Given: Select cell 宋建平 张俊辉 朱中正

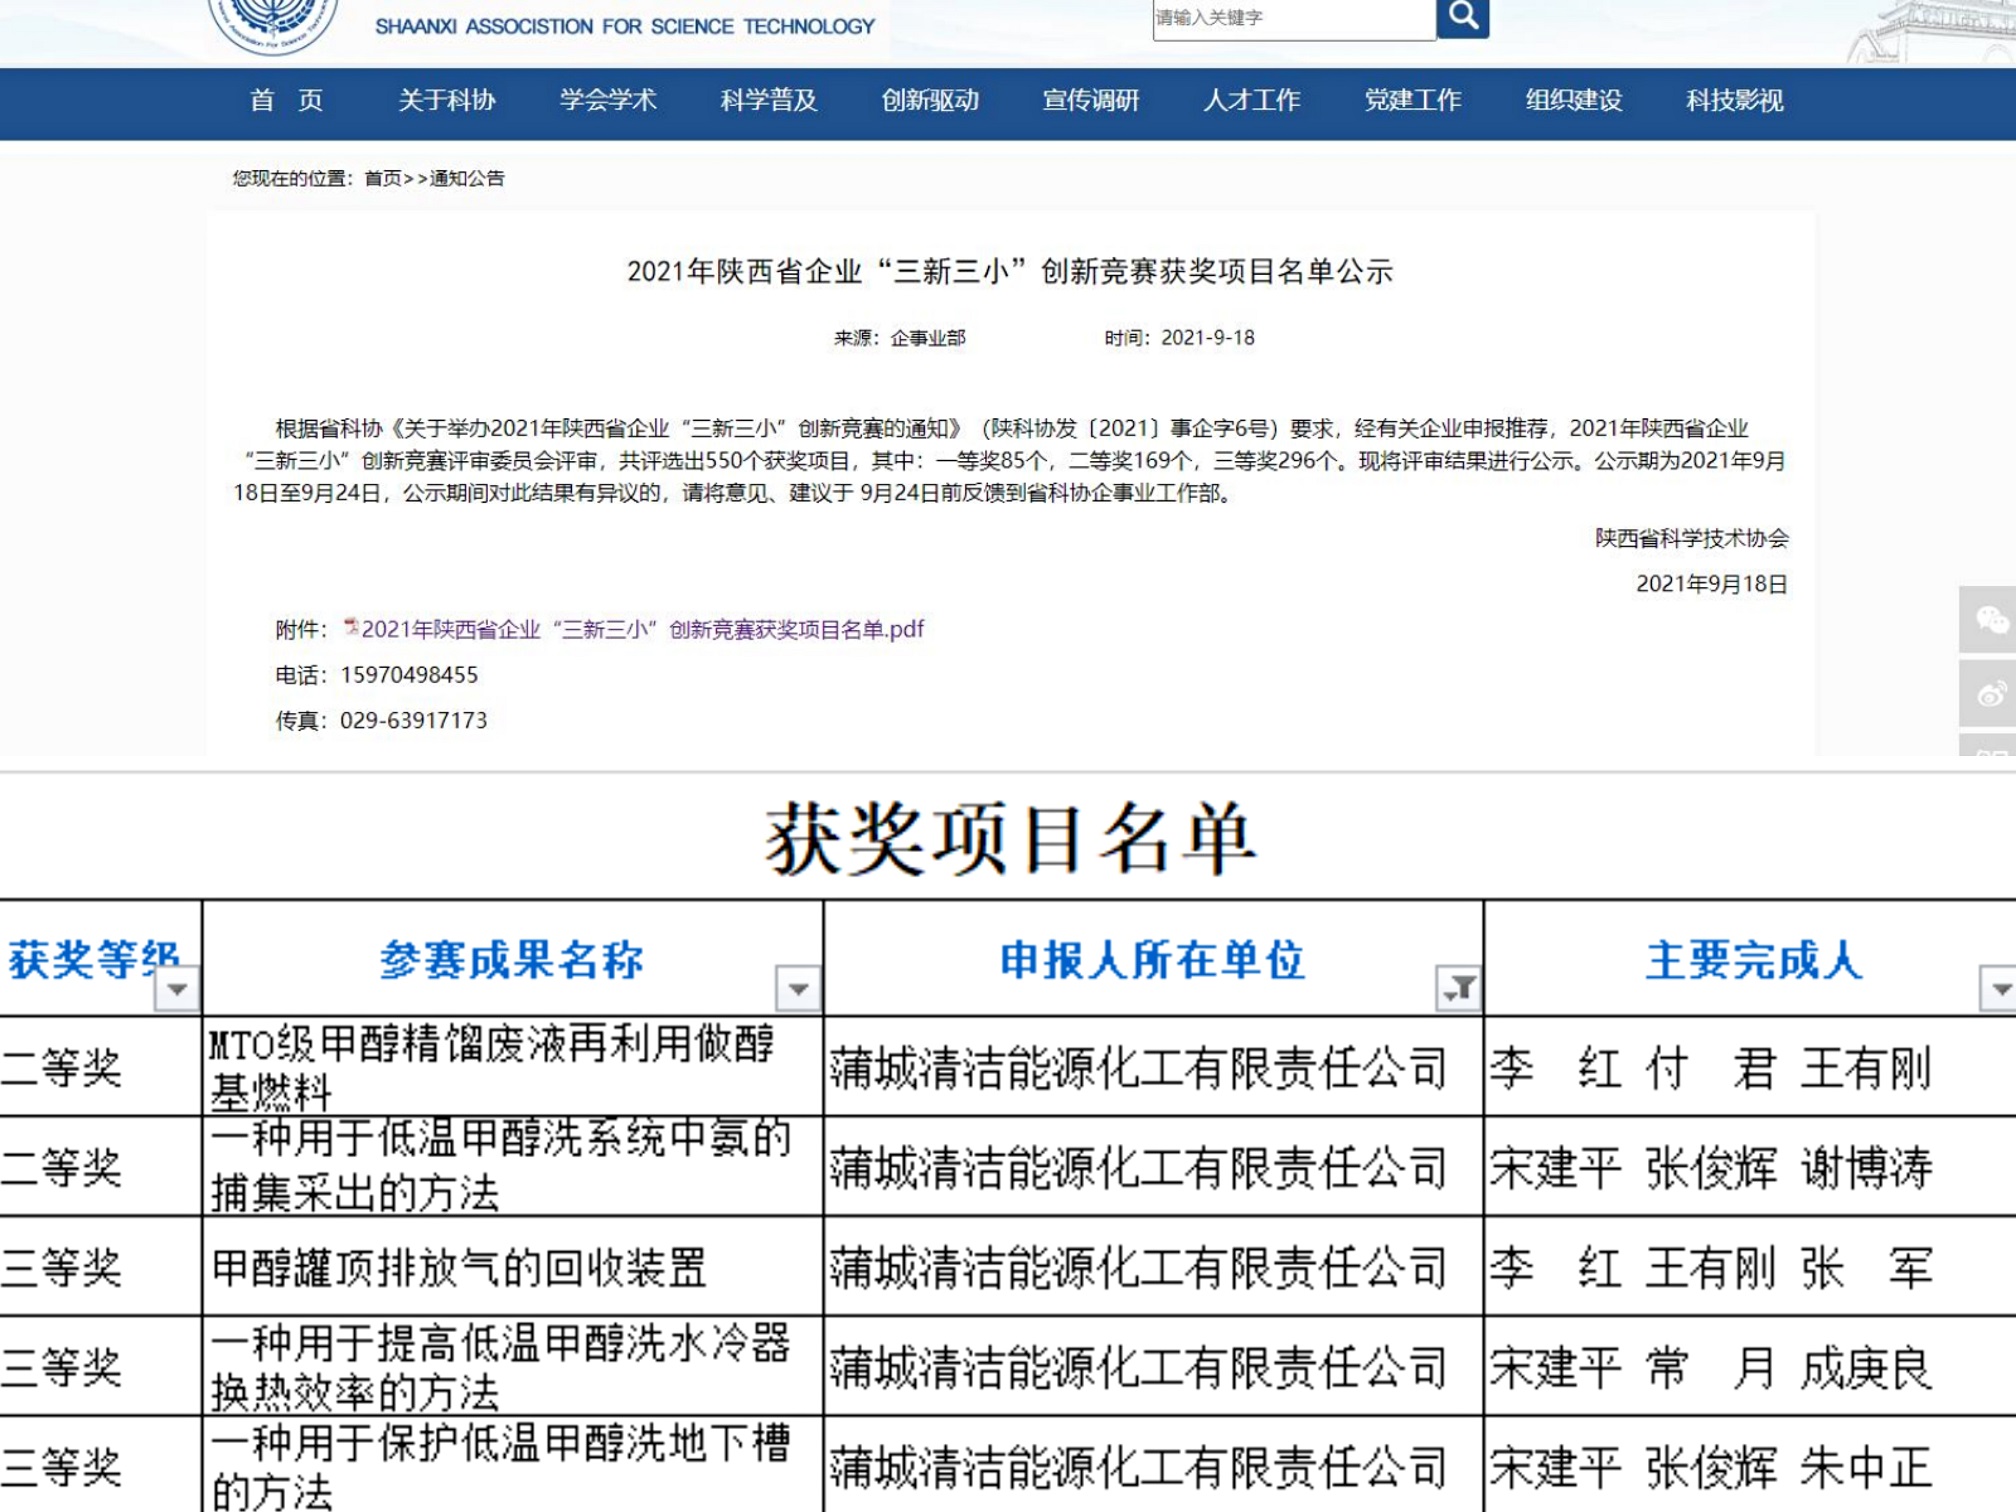Looking at the screenshot, I should [x=1751, y=1465].
